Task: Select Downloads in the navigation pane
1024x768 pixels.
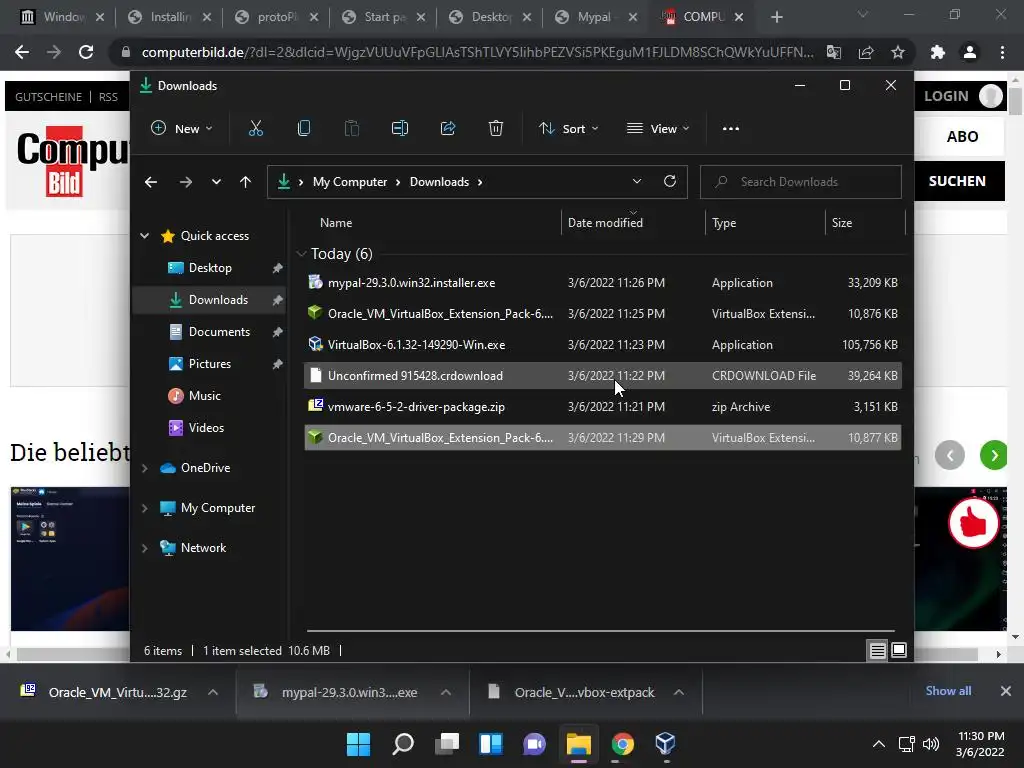Action: (x=210, y=300)
